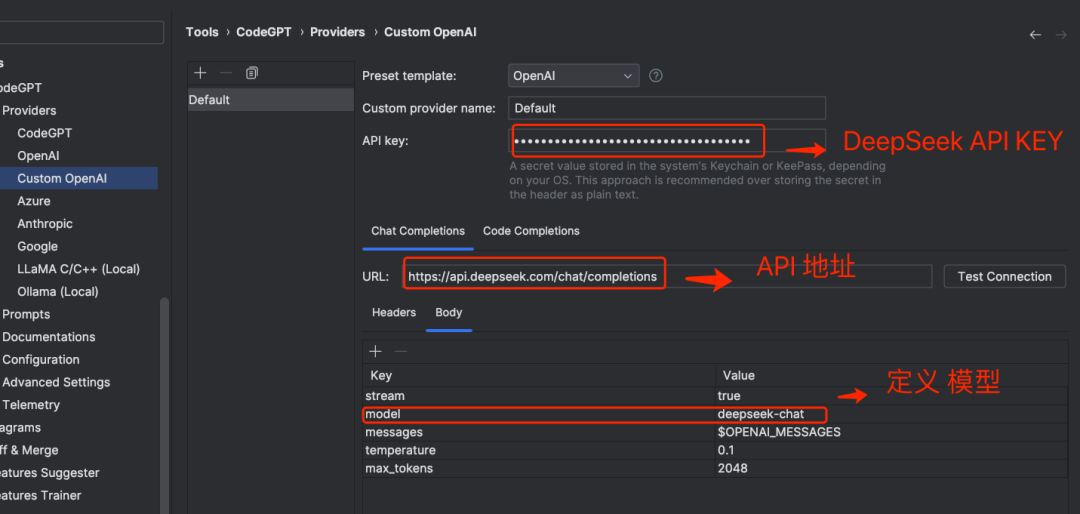
Task: Remove selected provider with minus icon
Action: click(226, 73)
